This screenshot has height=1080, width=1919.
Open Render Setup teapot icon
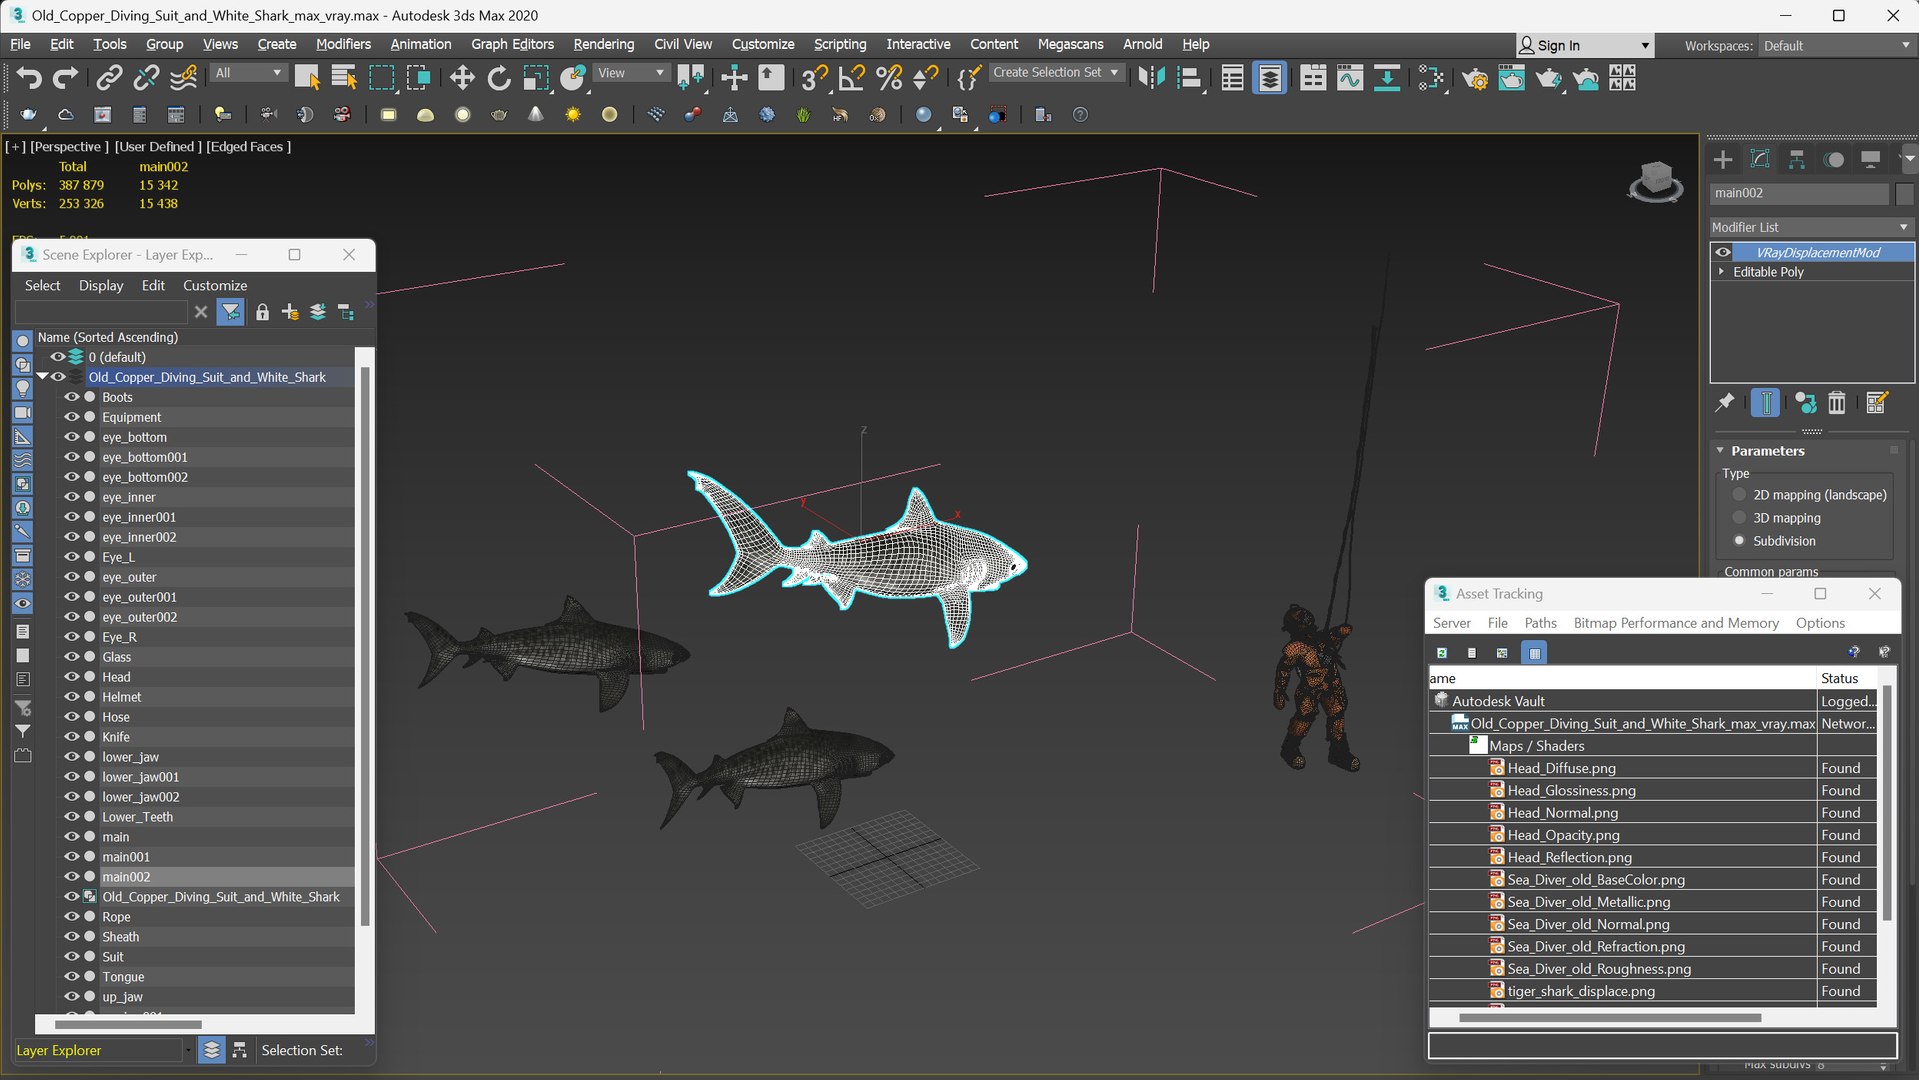[x=1475, y=78]
